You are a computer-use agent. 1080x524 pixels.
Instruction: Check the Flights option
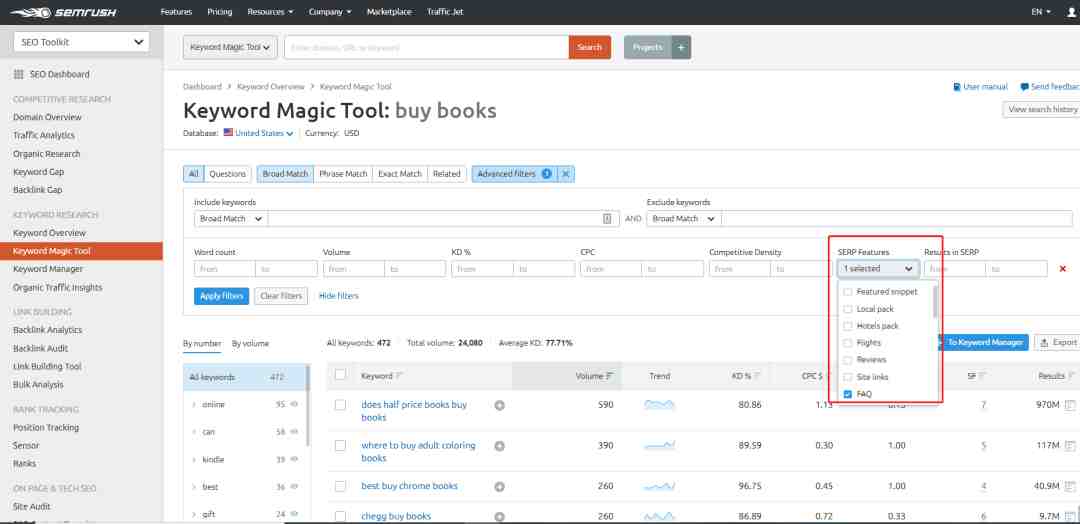[x=848, y=343]
